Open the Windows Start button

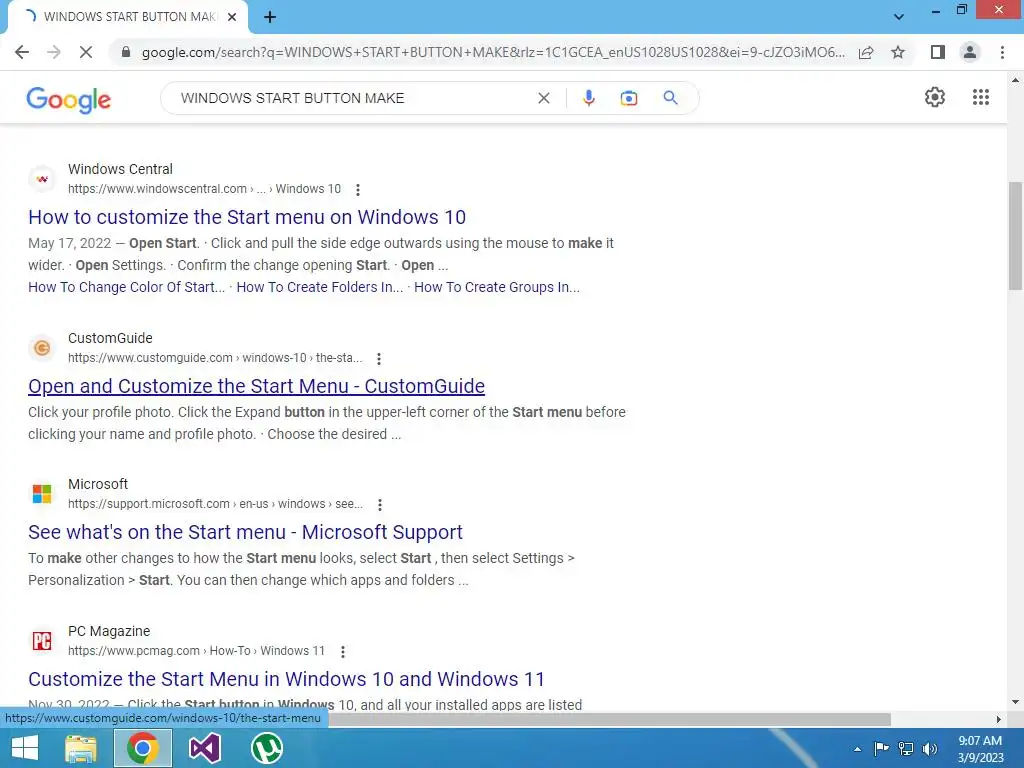[x=25, y=748]
